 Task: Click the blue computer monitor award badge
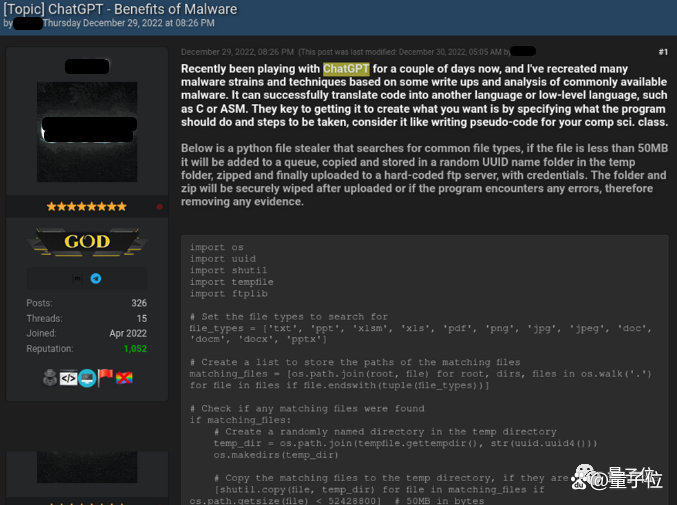(x=87, y=378)
